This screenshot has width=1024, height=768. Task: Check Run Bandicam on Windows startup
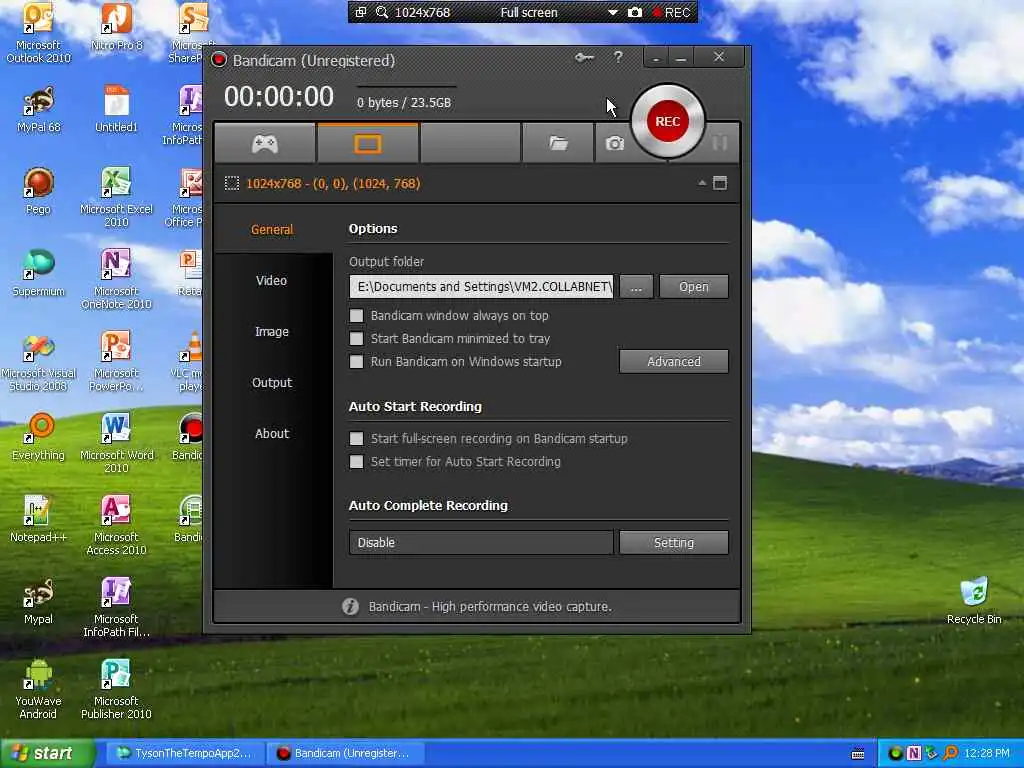click(356, 361)
